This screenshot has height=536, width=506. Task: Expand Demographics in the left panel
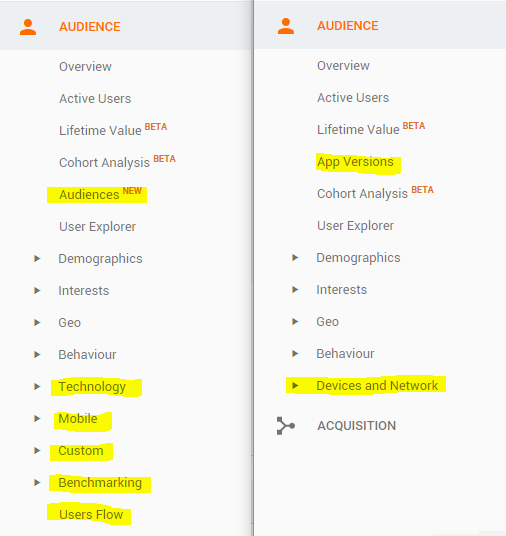click(37, 258)
